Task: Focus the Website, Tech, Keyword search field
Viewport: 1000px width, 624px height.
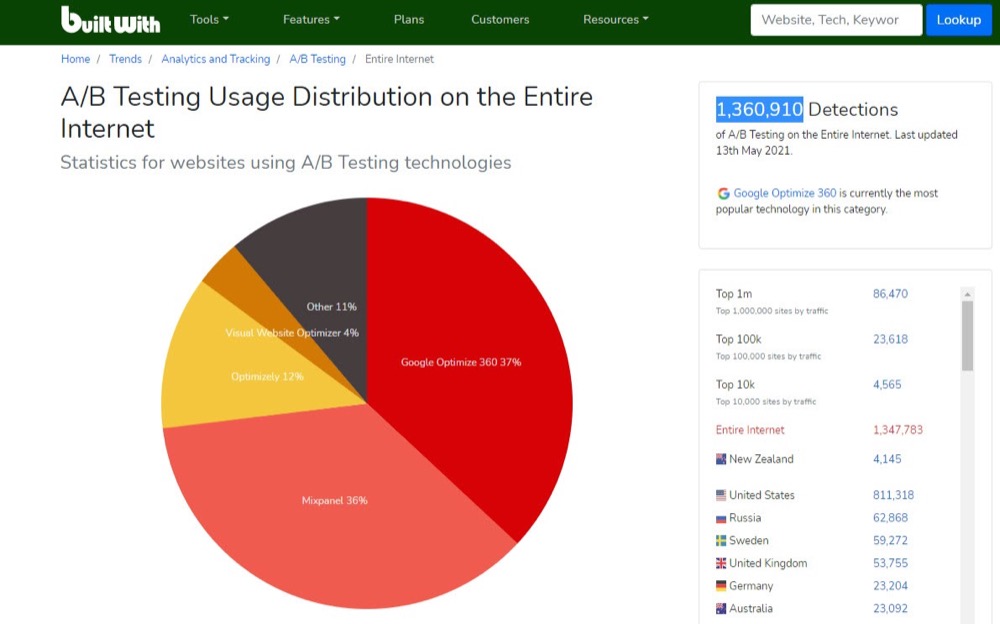Action: (835, 20)
